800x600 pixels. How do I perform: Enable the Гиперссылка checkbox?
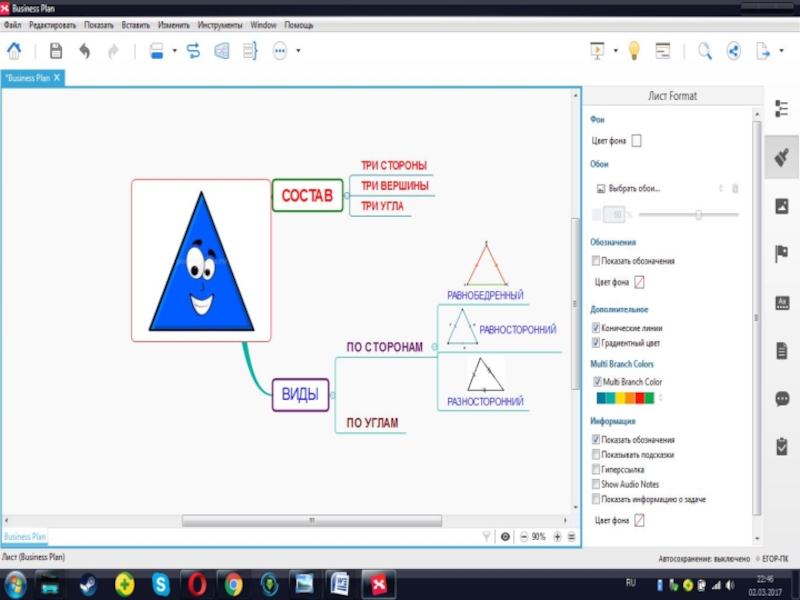point(597,469)
